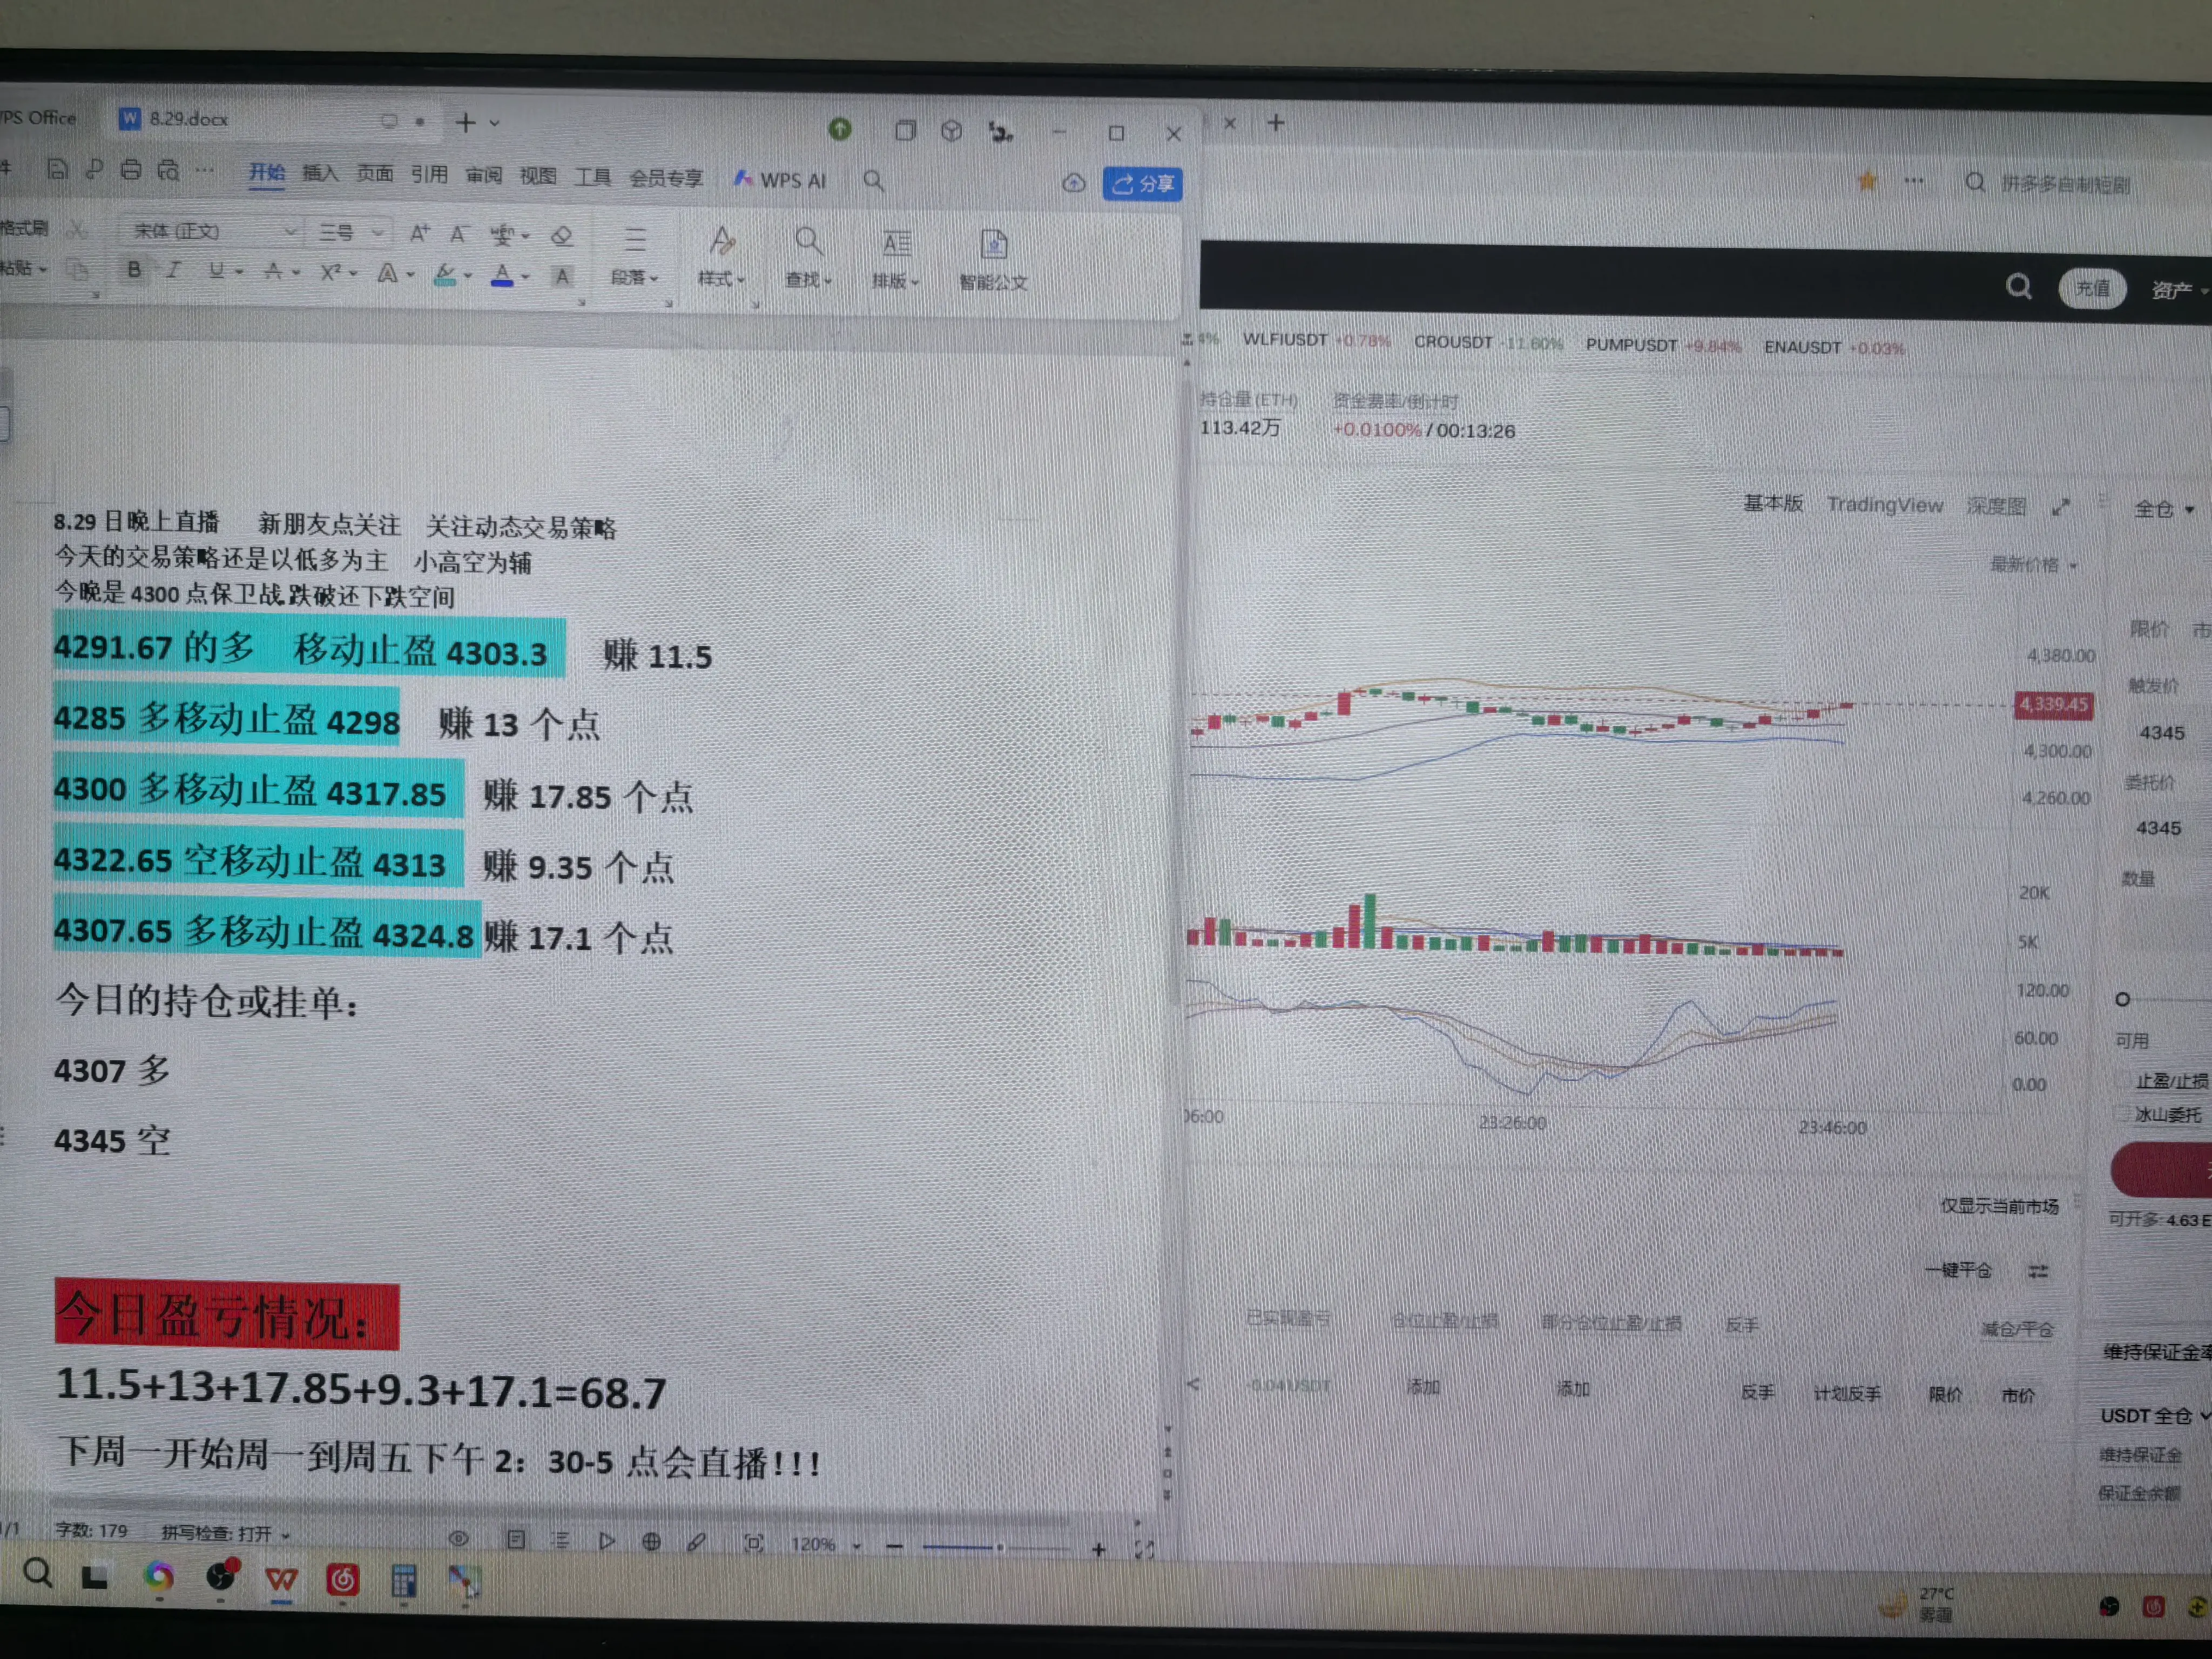Viewport: 2212px width, 1659px height.
Task: Print the document using printer icon
Action: tap(131, 170)
